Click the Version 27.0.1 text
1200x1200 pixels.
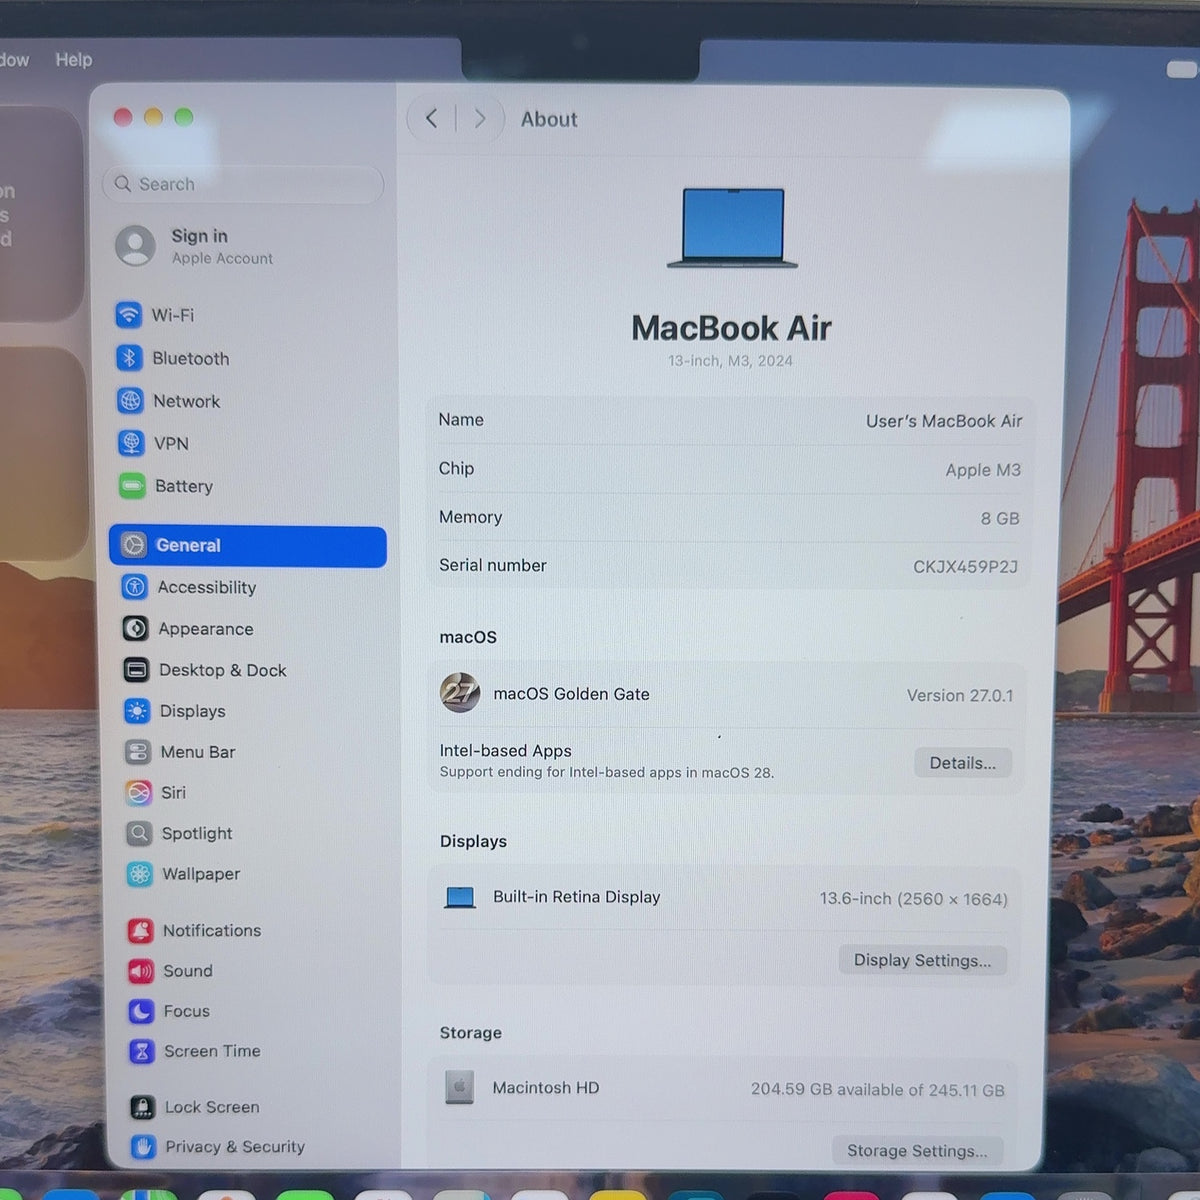(x=960, y=695)
